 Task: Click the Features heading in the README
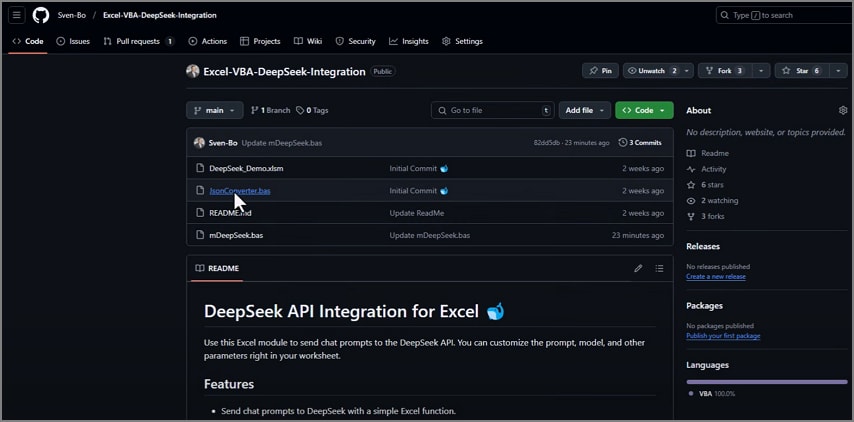pyautogui.click(x=229, y=384)
